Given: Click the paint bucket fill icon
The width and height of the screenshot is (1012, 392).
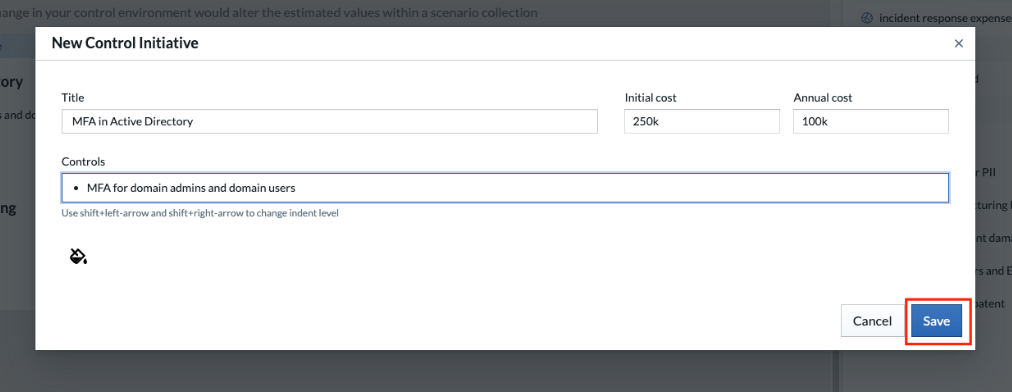Looking at the screenshot, I should click(x=78, y=256).
